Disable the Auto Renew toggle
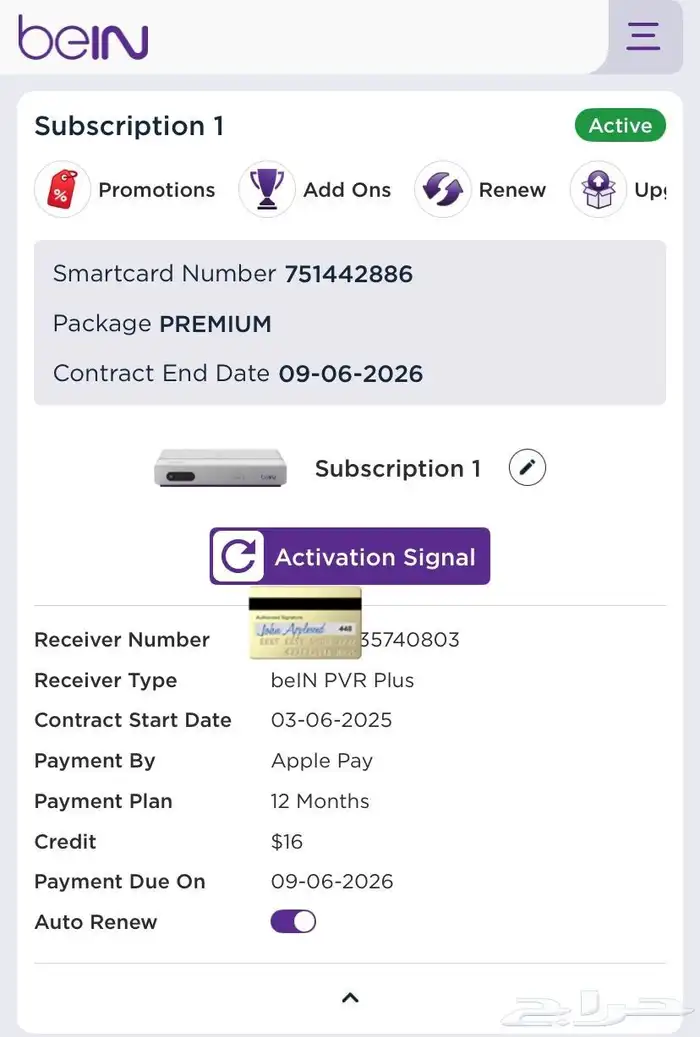The height and width of the screenshot is (1037, 700). click(x=293, y=922)
